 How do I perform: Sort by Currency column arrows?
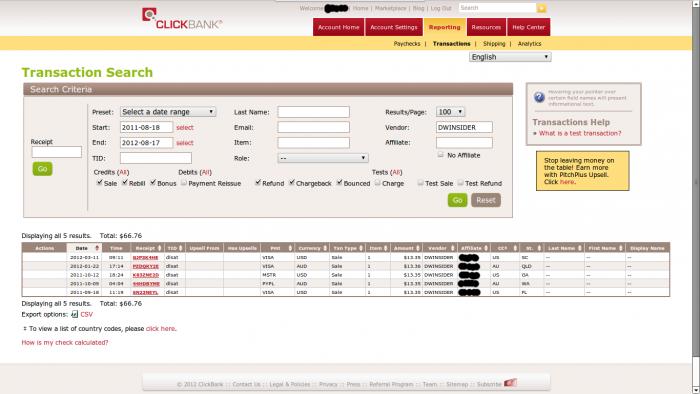[x=325, y=248]
